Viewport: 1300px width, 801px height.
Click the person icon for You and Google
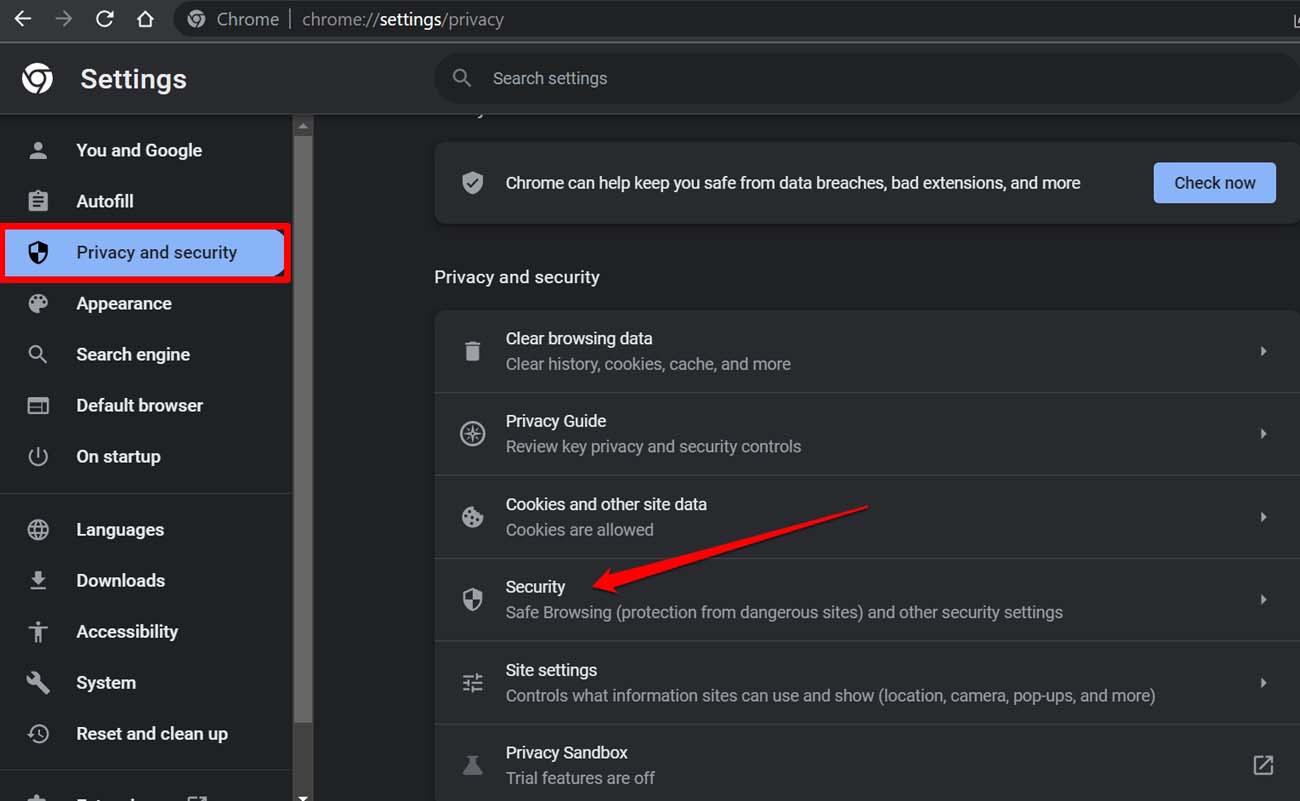pyautogui.click(x=38, y=150)
